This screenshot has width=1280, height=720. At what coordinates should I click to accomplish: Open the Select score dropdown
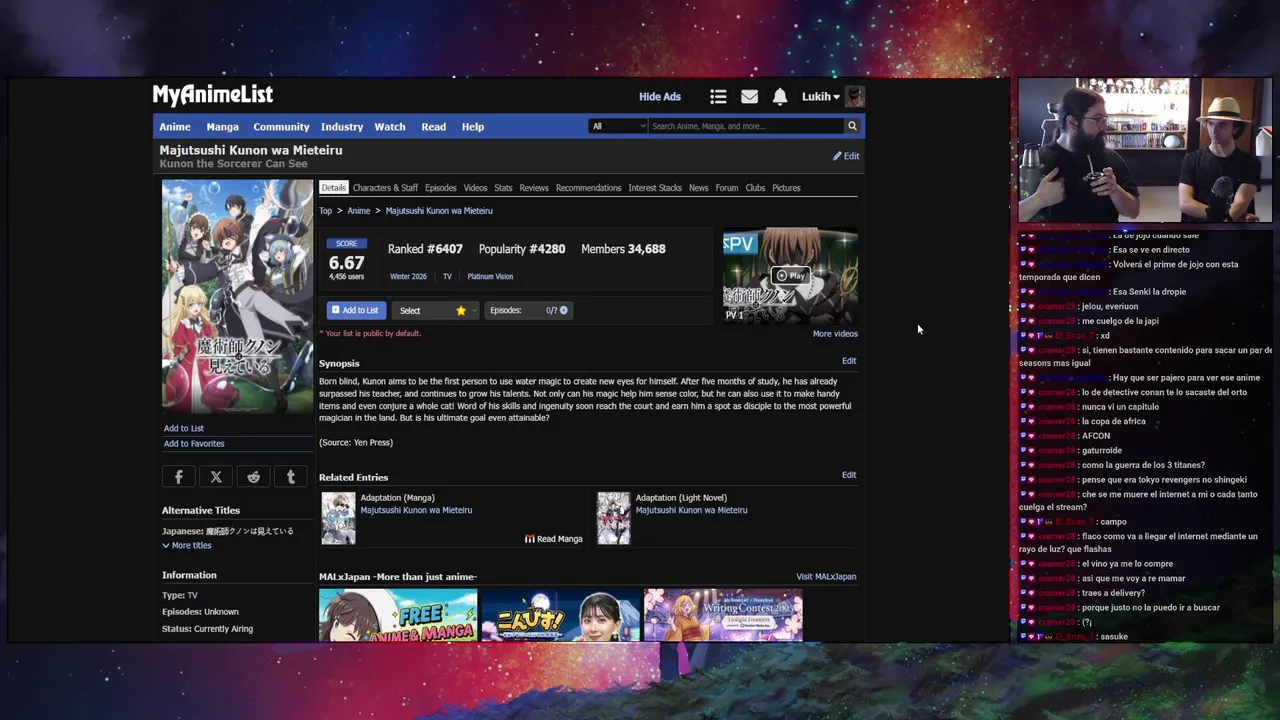pyautogui.click(x=434, y=311)
